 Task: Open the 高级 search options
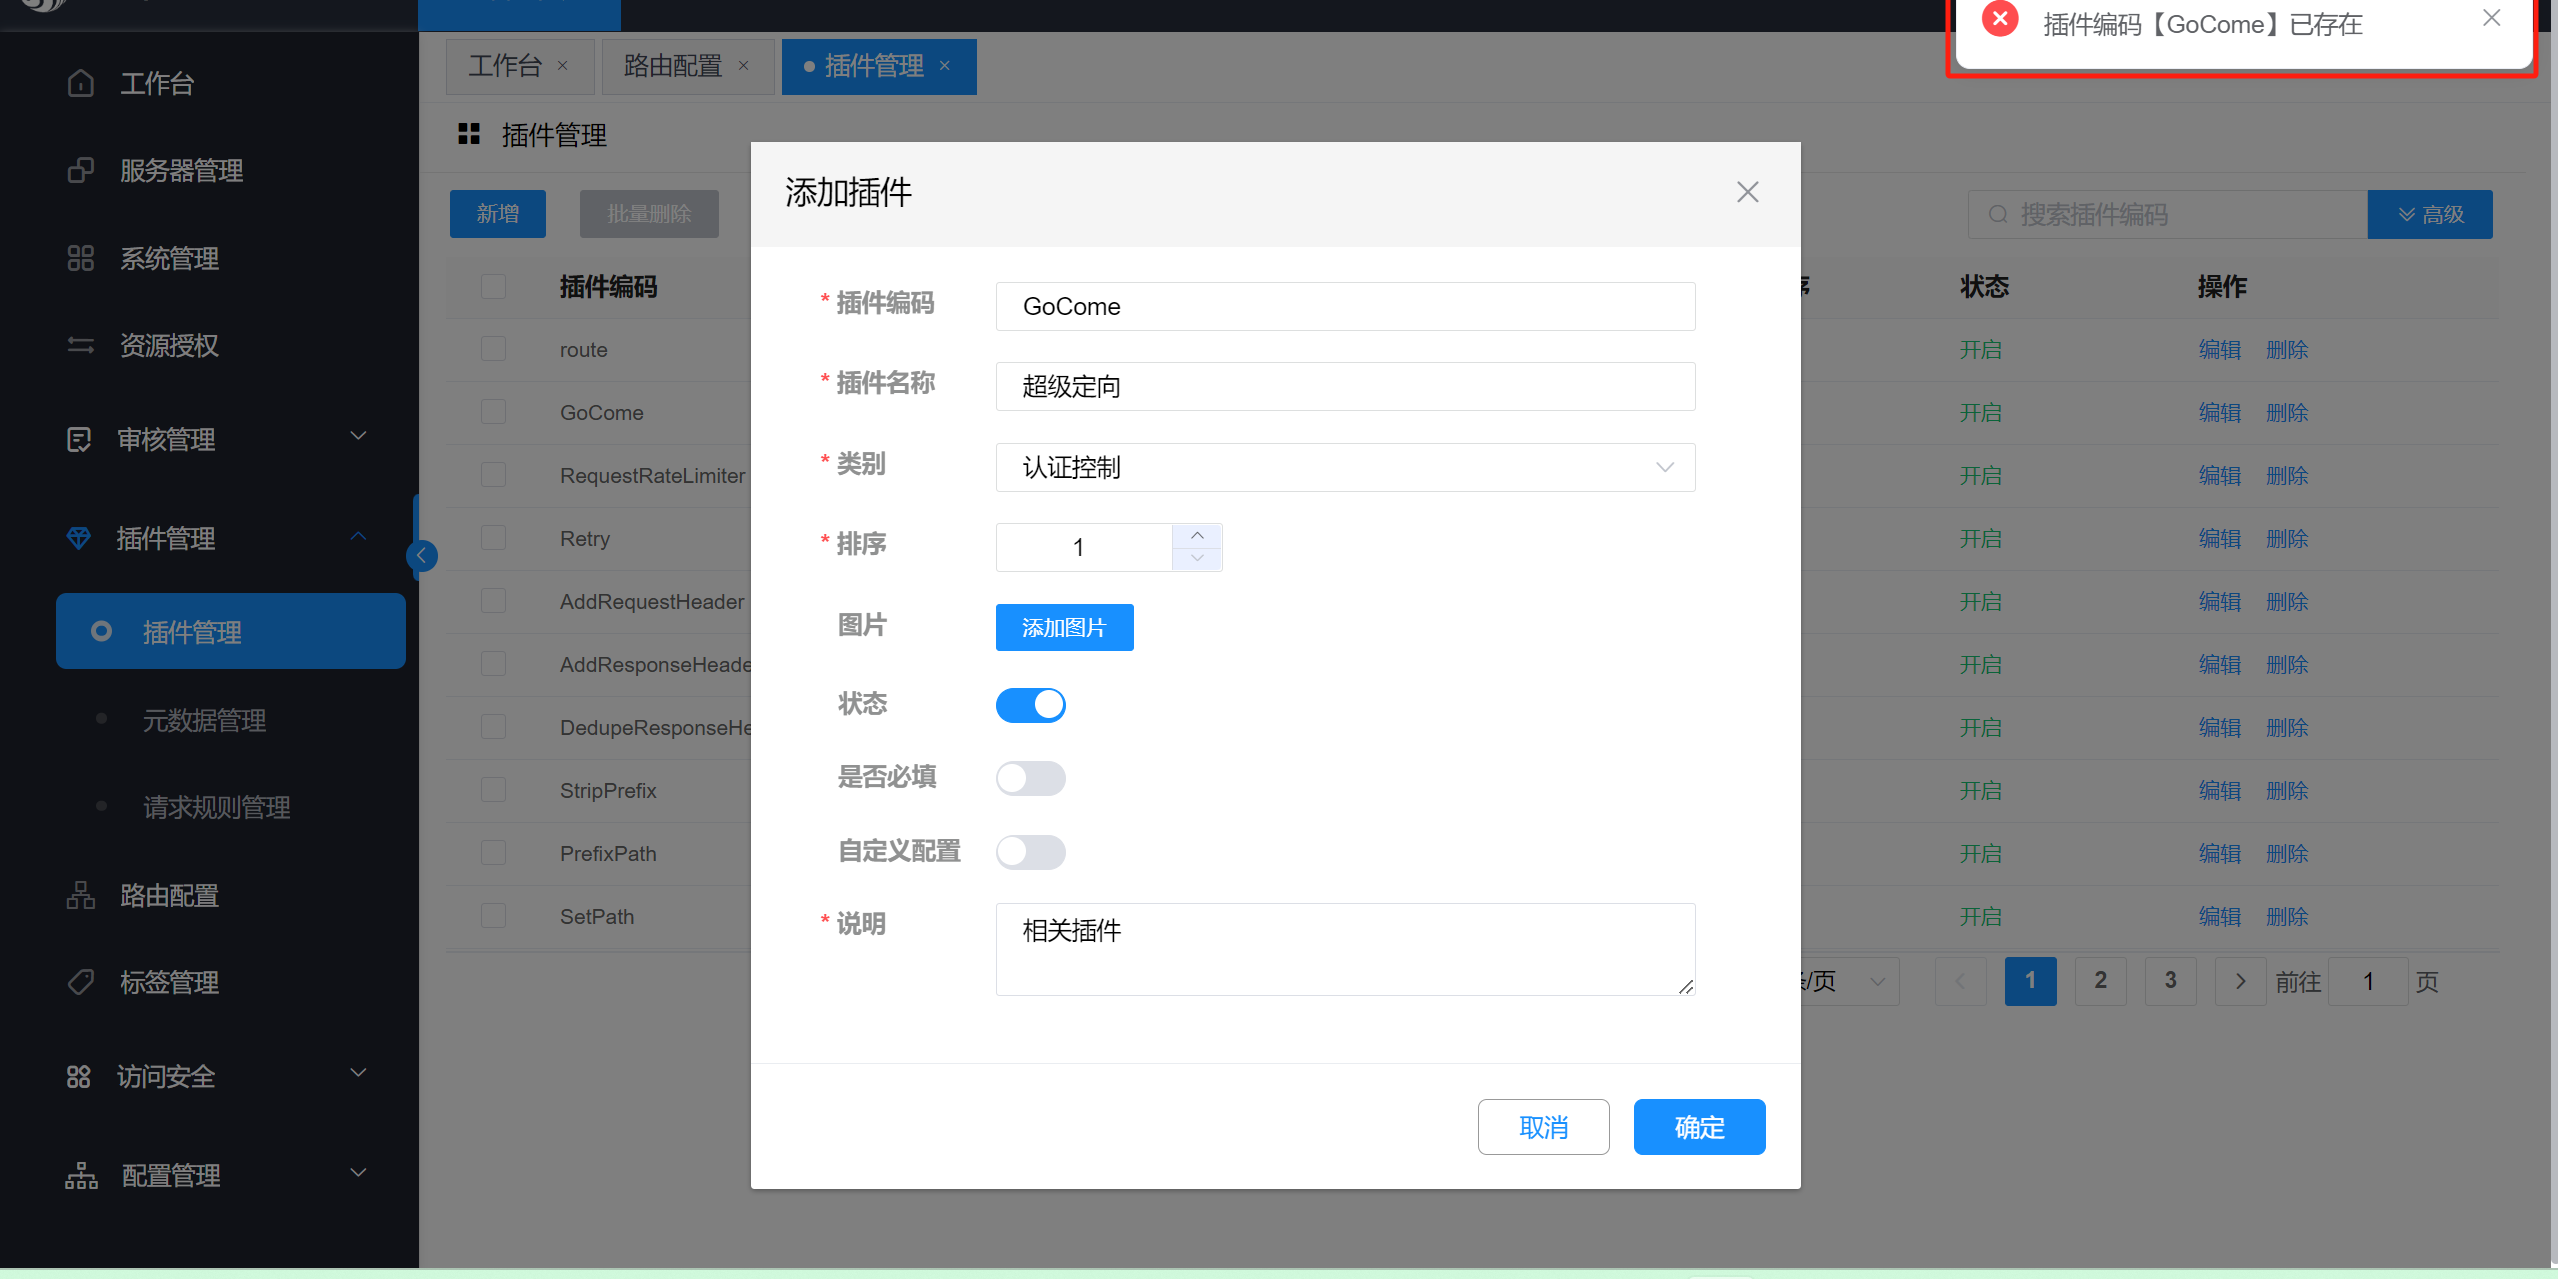tap(2430, 214)
